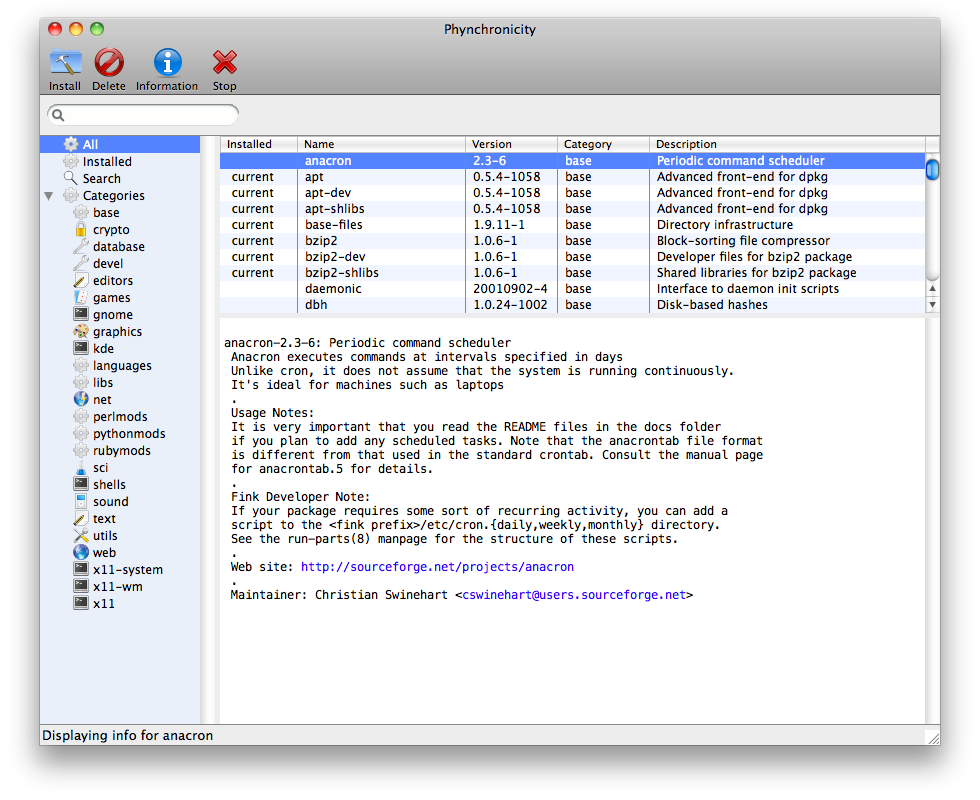980x800 pixels.
Task: Select the base-files package row
Action: [x=572, y=224]
